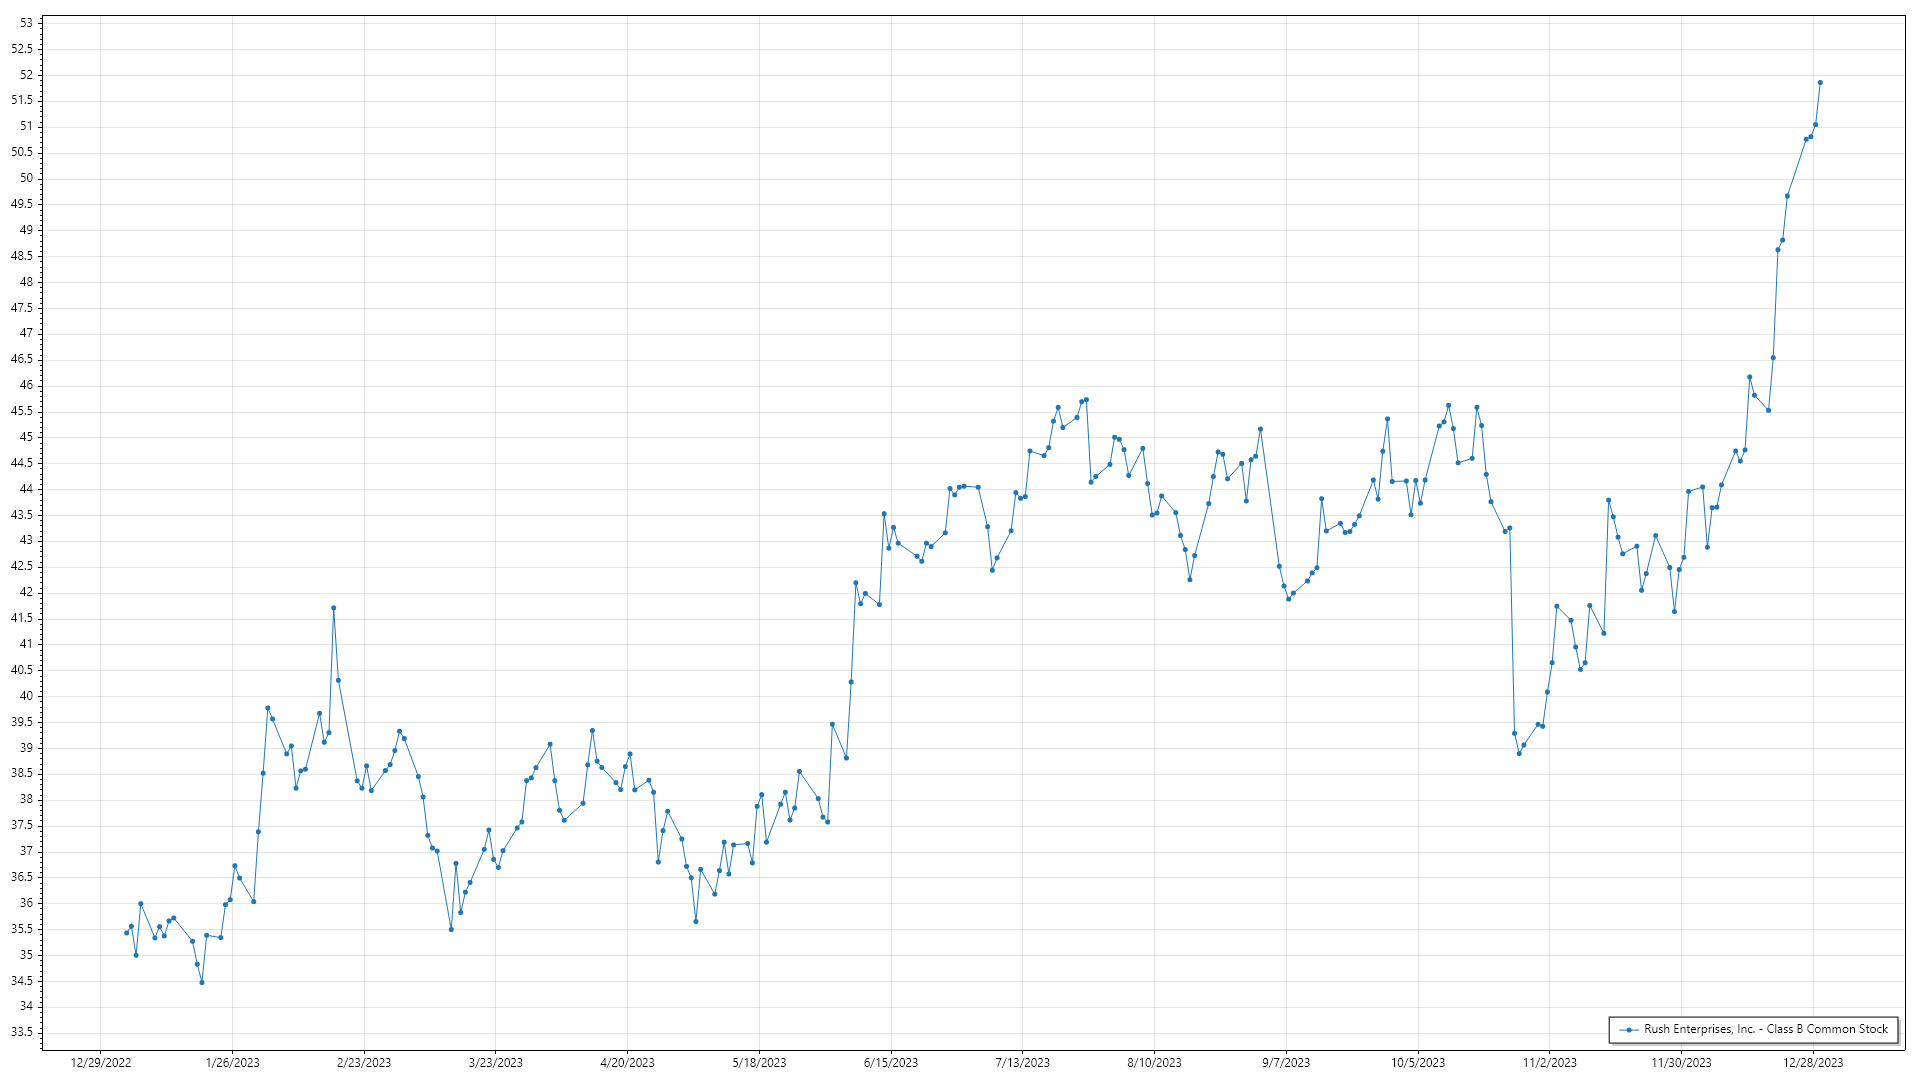Click the 9/7/2023 x-axis date label

pos(1286,1062)
